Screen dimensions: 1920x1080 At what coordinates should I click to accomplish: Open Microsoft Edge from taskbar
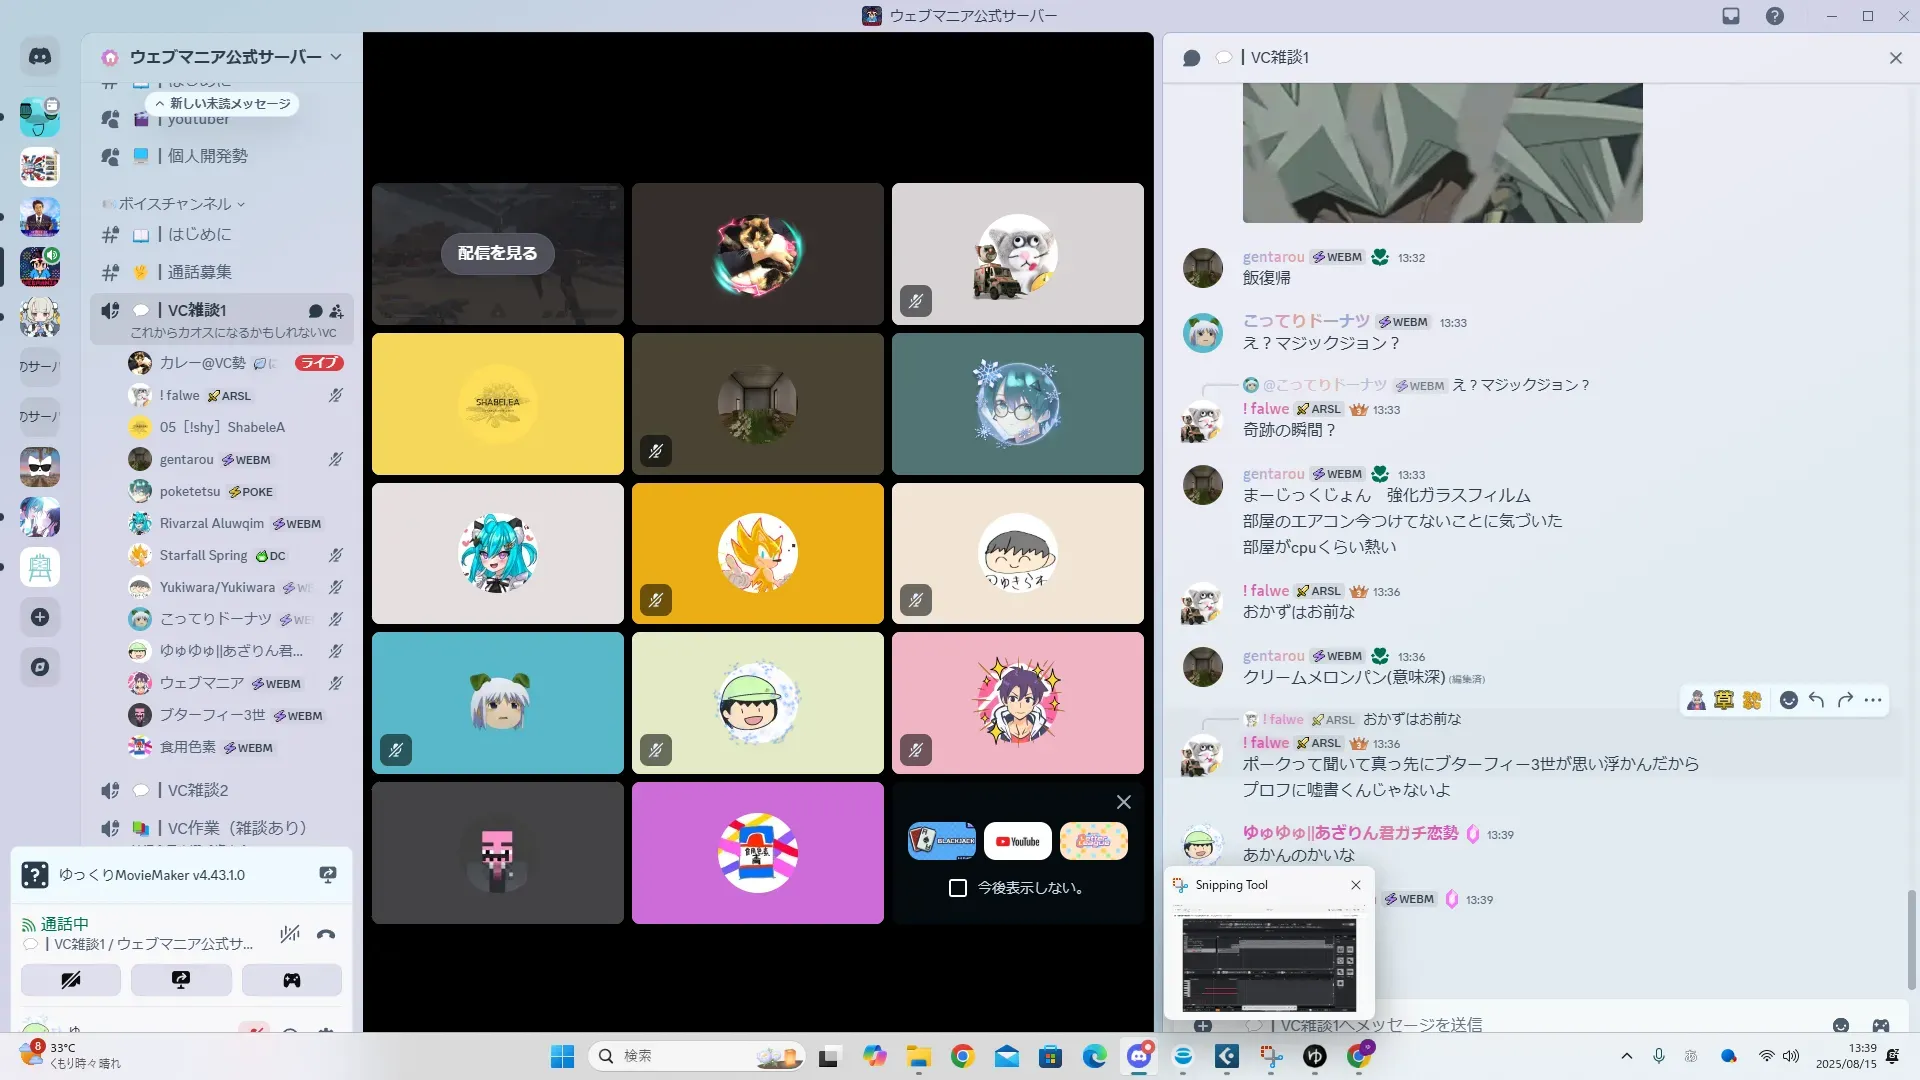(1095, 1056)
